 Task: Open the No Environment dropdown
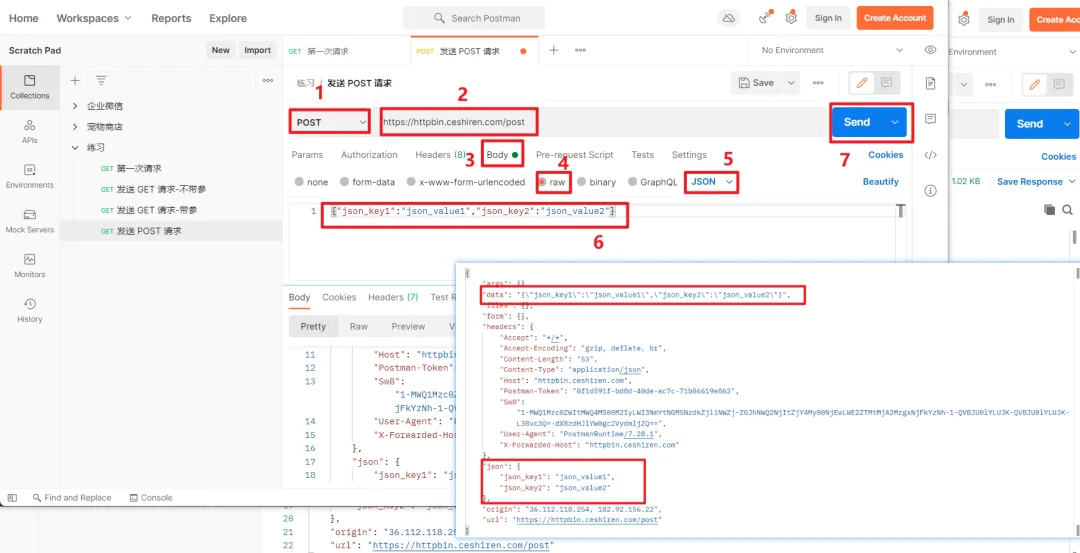point(832,50)
